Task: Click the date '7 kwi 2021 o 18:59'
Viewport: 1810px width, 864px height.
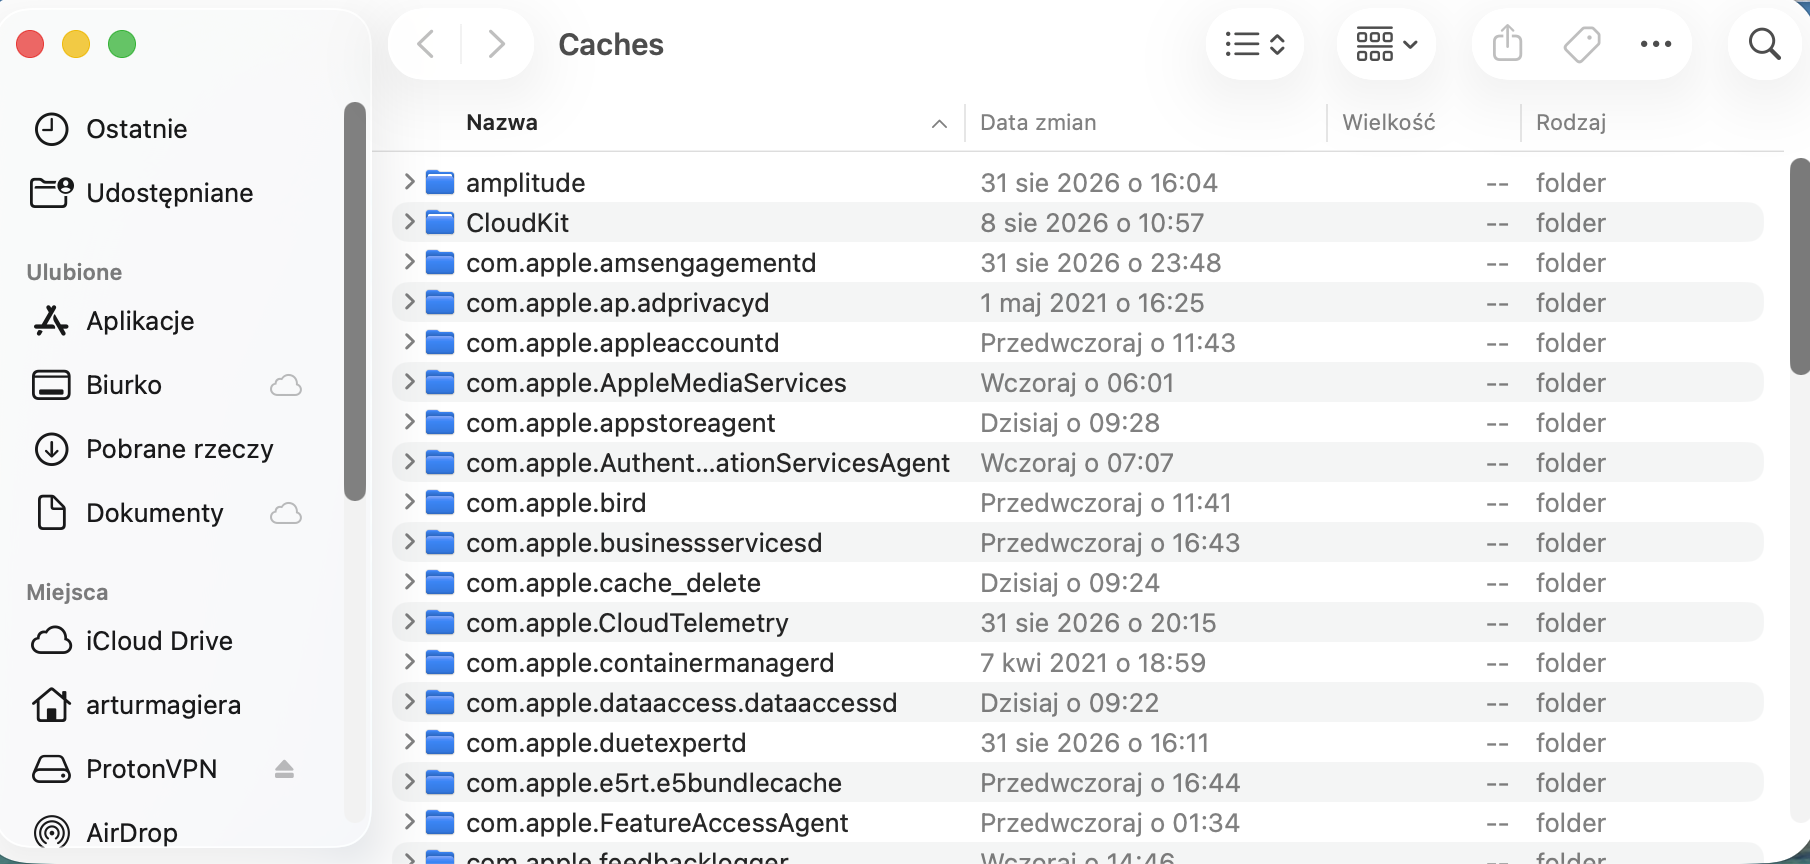Action: tap(1093, 663)
